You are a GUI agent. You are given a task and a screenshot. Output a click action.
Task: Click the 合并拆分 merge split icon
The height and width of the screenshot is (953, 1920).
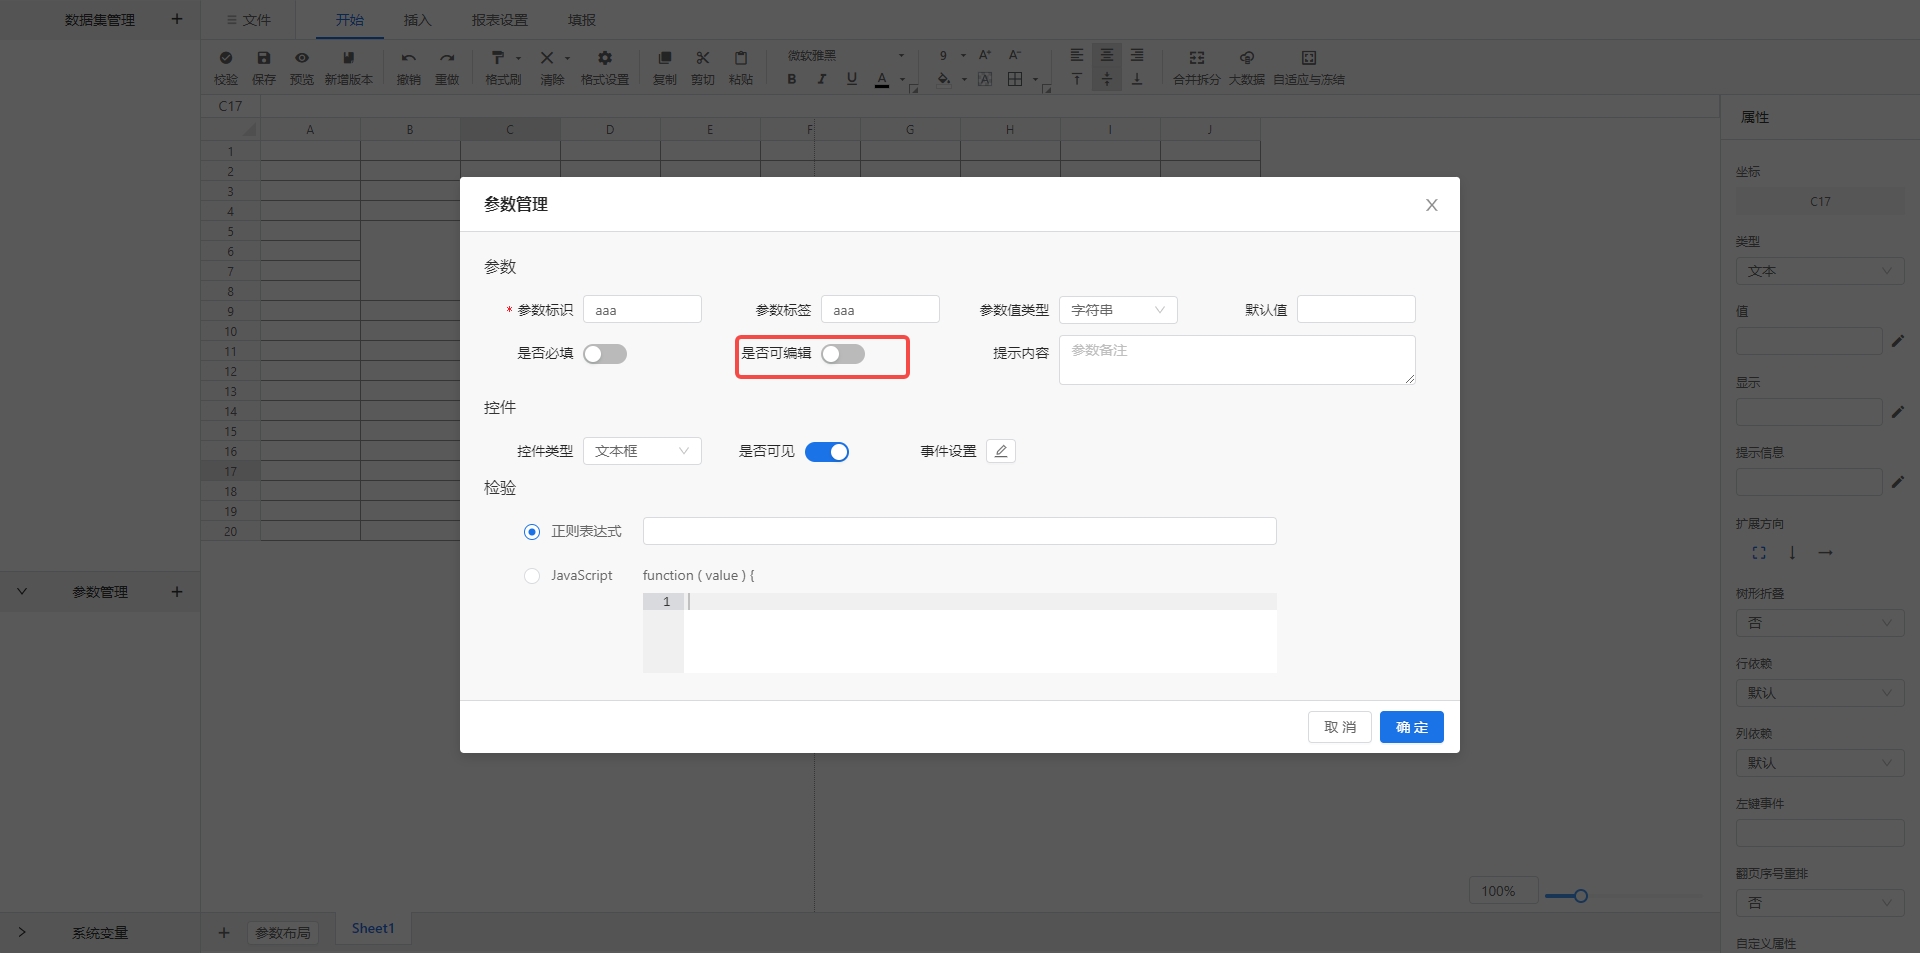point(1197,58)
